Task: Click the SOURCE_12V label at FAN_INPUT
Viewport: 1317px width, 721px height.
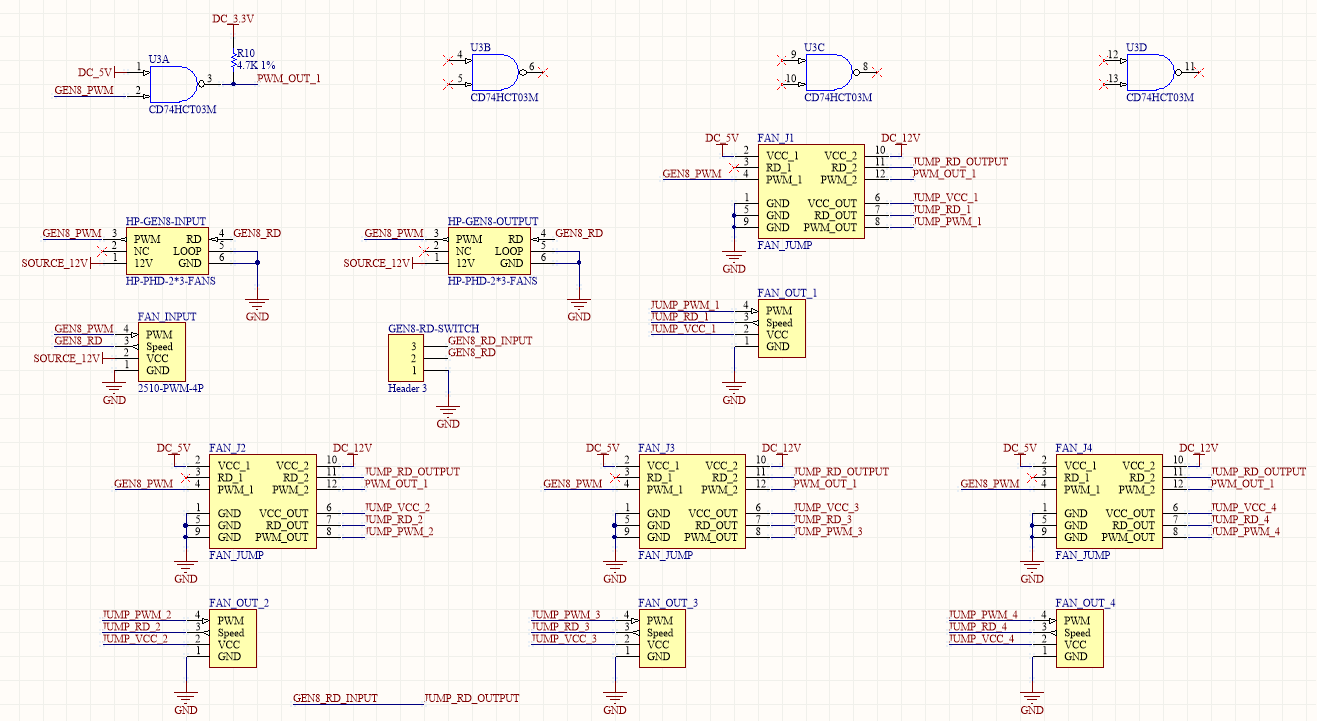Action: click(x=67, y=358)
